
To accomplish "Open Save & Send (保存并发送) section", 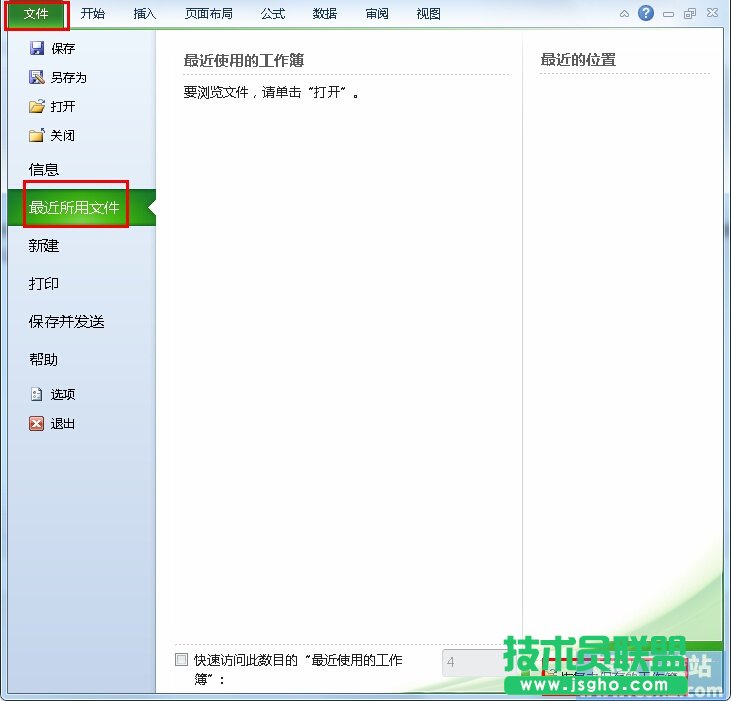I will coord(67,321).
